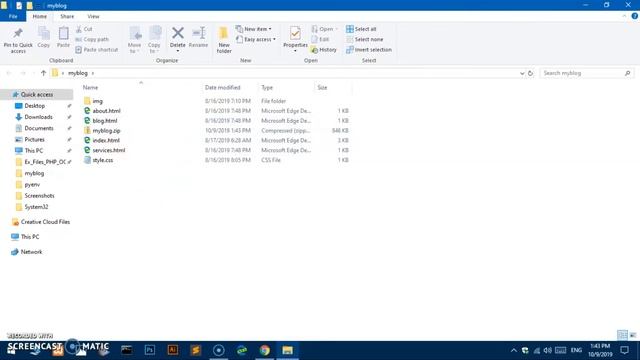640x360 pixels.
Task: Switch to the View ribbon tab
Action: coord(93,16)
